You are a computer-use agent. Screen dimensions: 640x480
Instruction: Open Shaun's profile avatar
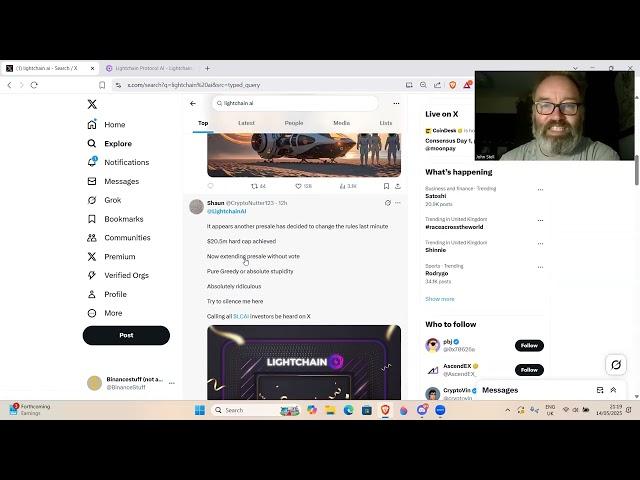point(196,207)
